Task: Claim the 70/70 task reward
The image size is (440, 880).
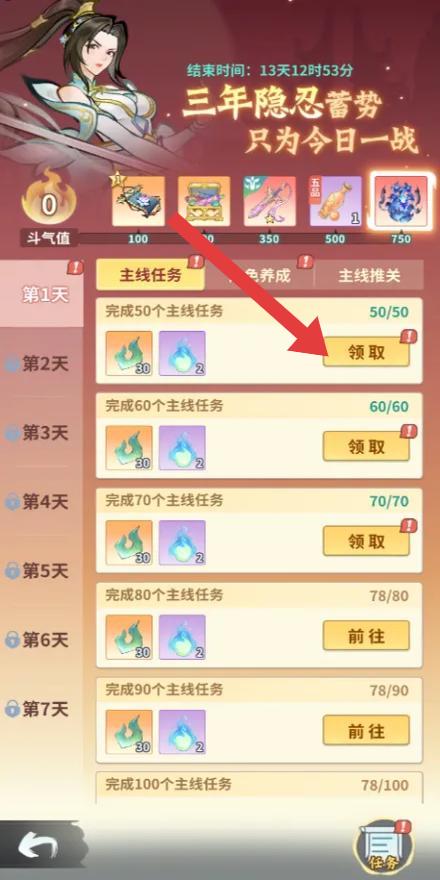Action: [x=366, y=541]
